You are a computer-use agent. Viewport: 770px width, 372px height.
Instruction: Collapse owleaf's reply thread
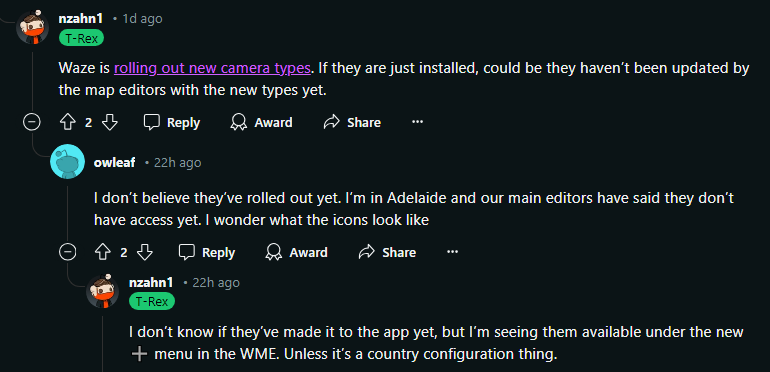[68, 252]
